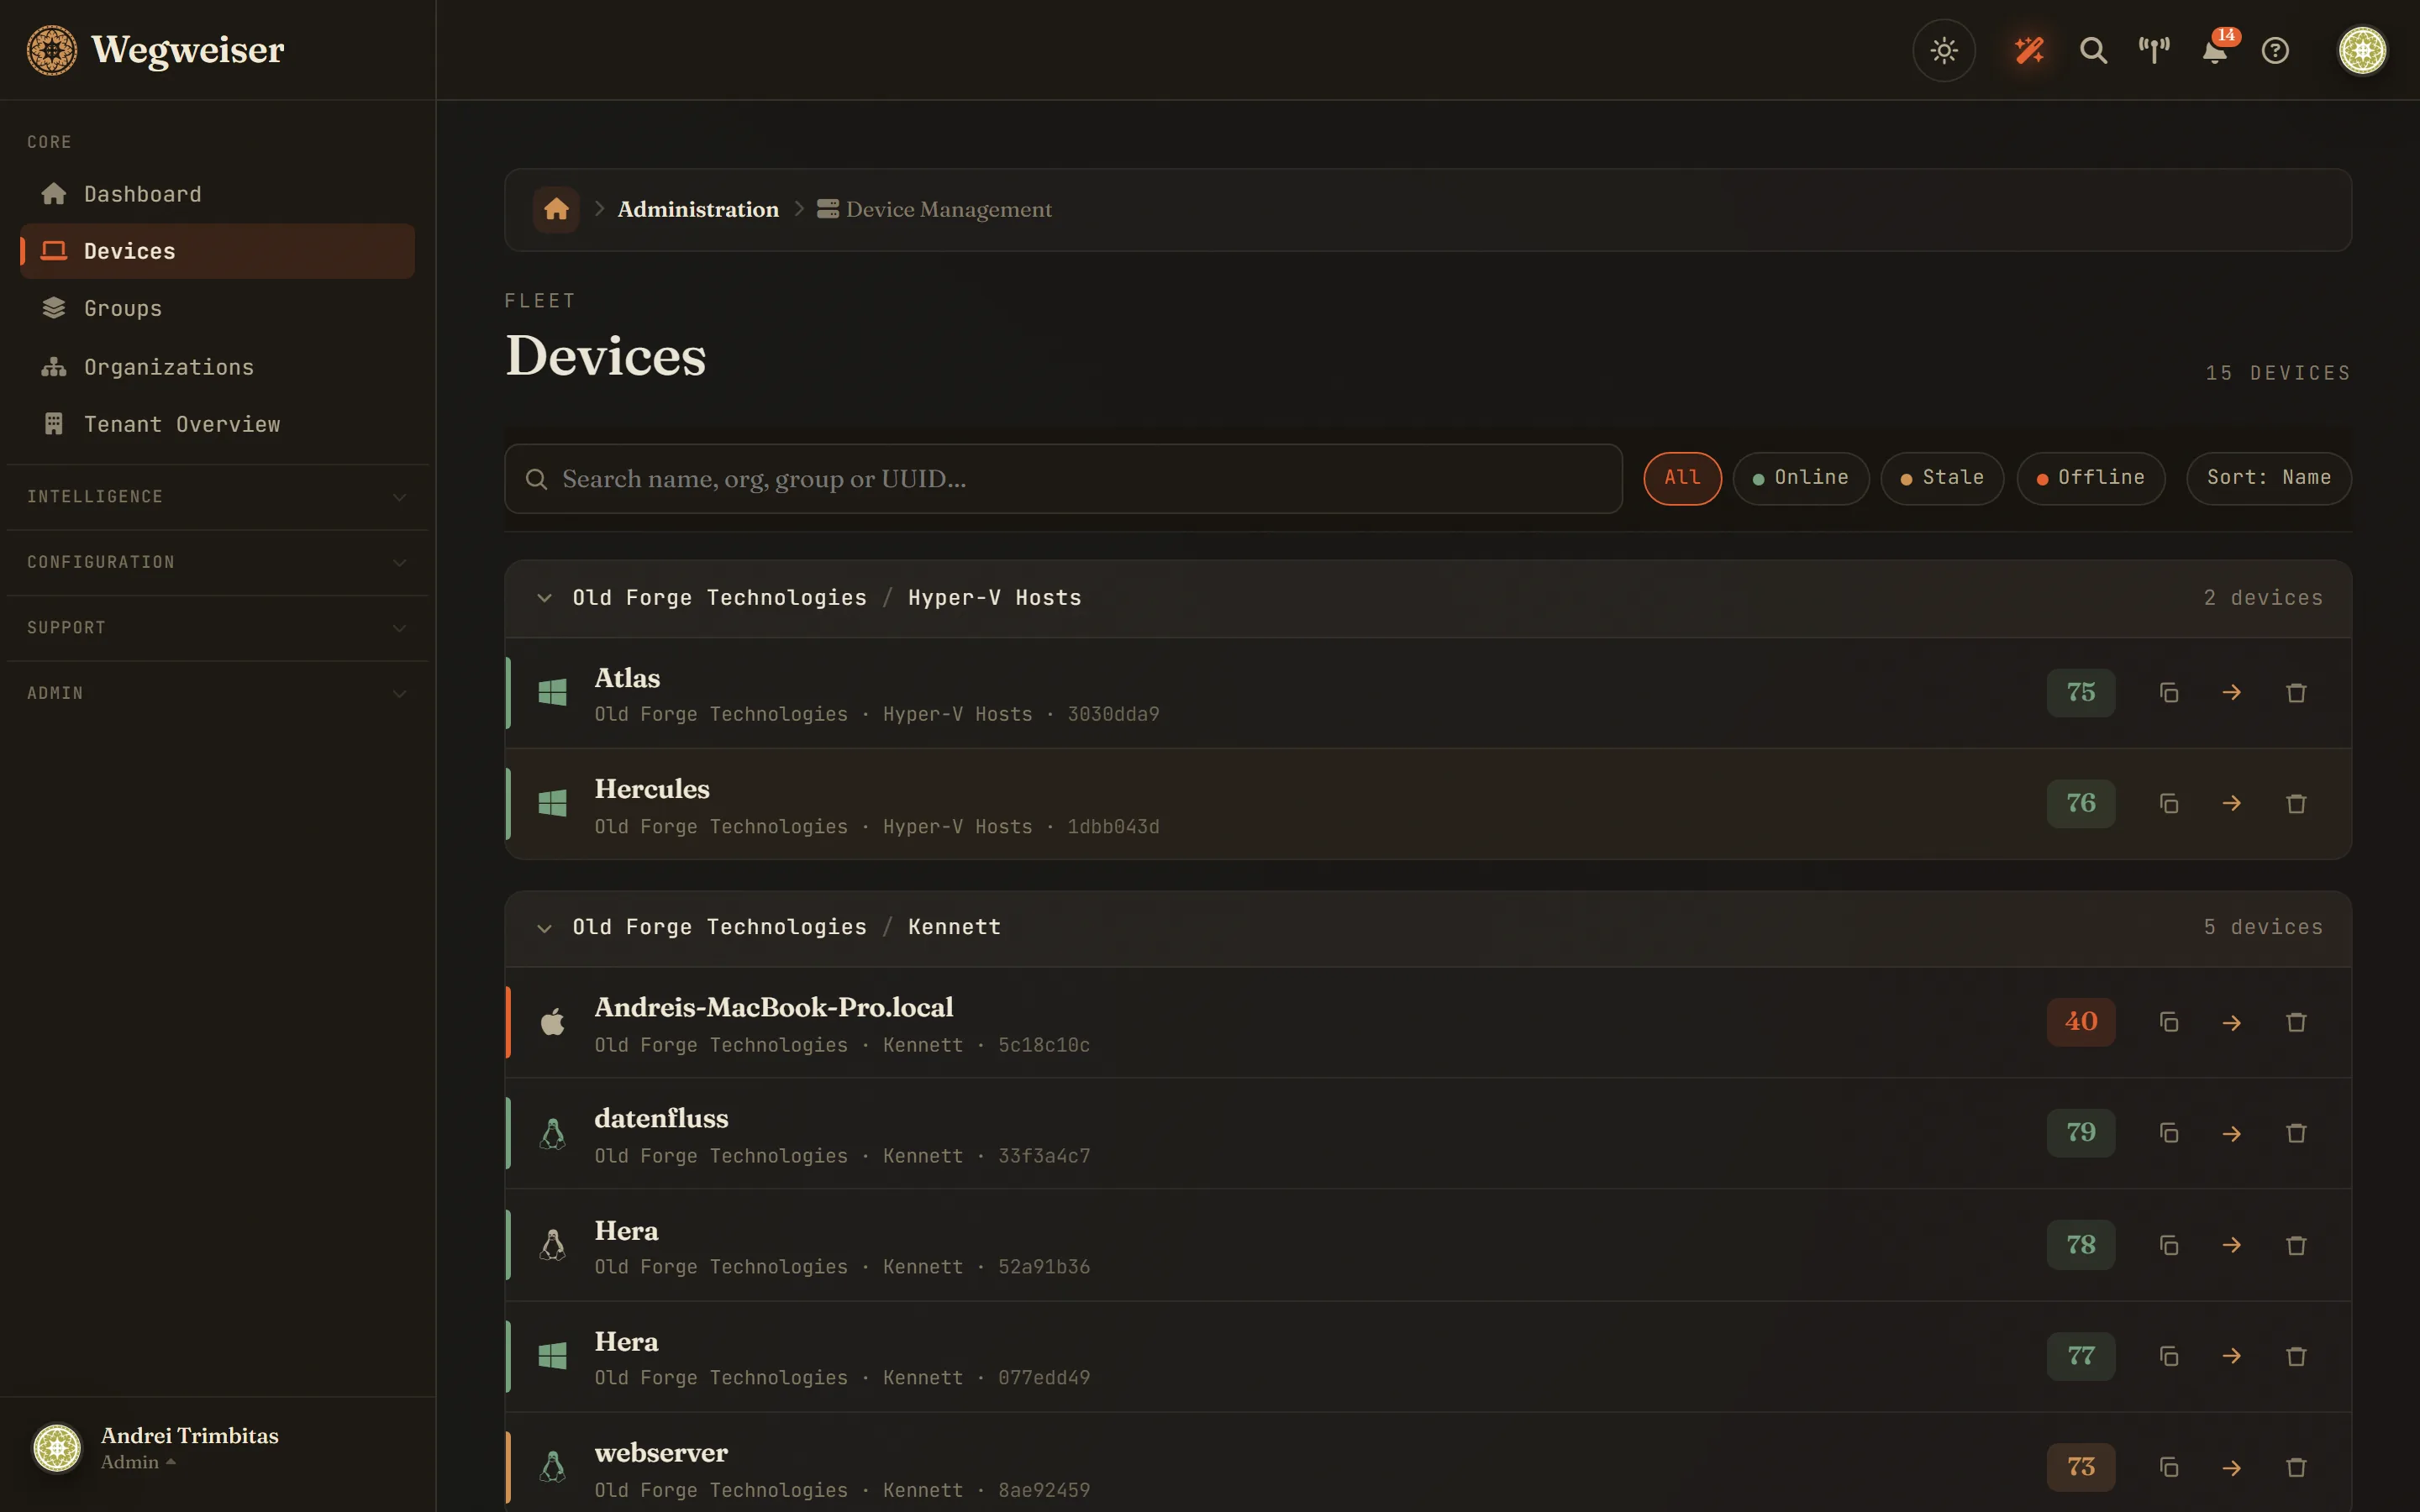Screen dimensions: 2420x1512
Task: Open the broadcast tower icon
Action: coord(2154,50)
